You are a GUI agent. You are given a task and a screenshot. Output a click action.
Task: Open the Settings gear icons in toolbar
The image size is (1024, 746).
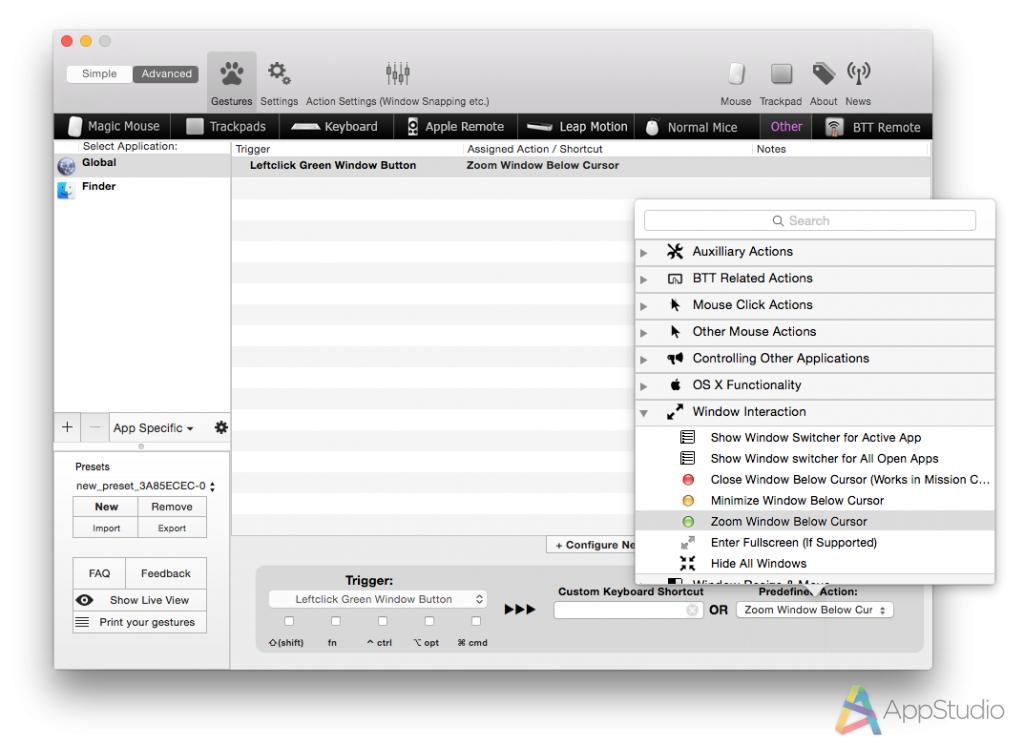(x=279, y=75)
